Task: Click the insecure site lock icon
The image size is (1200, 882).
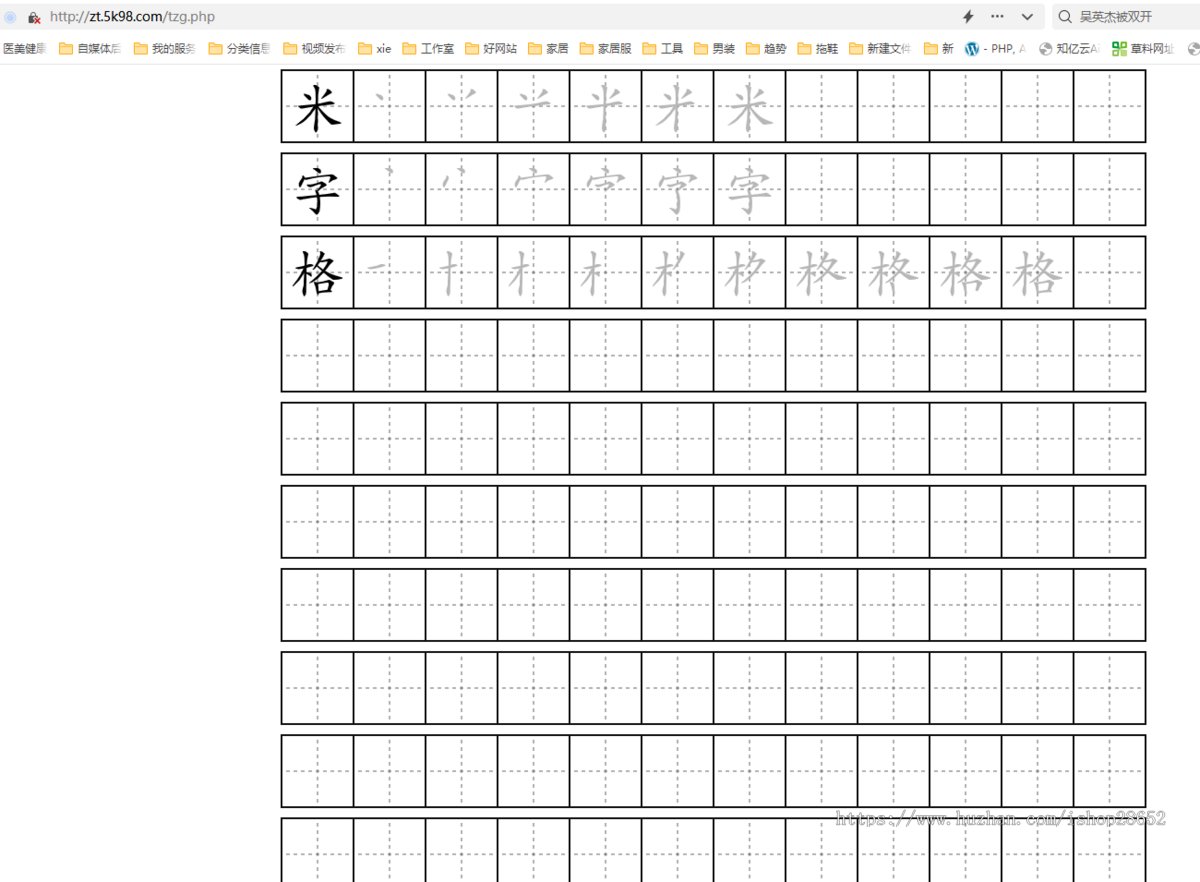Action: [34, 17]
